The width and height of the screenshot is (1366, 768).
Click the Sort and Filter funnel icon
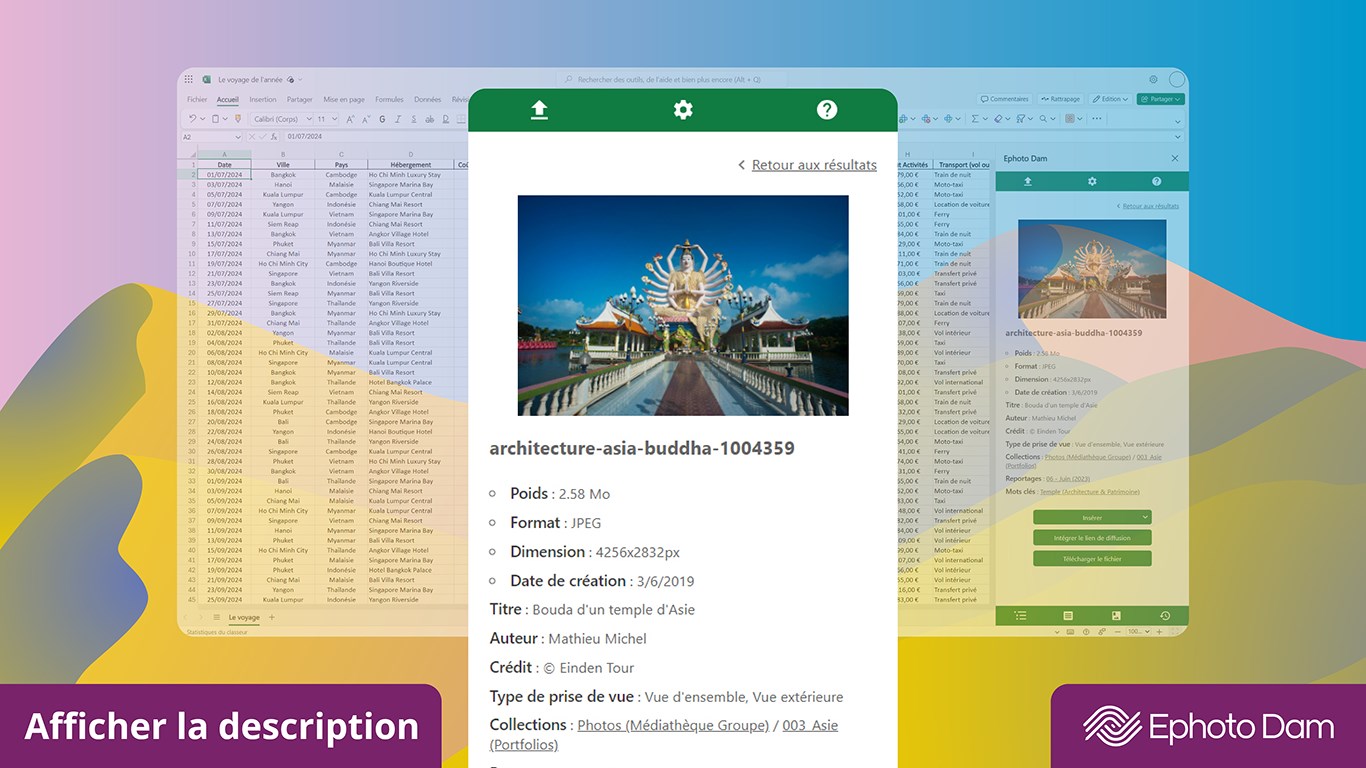coord(1020,119)
